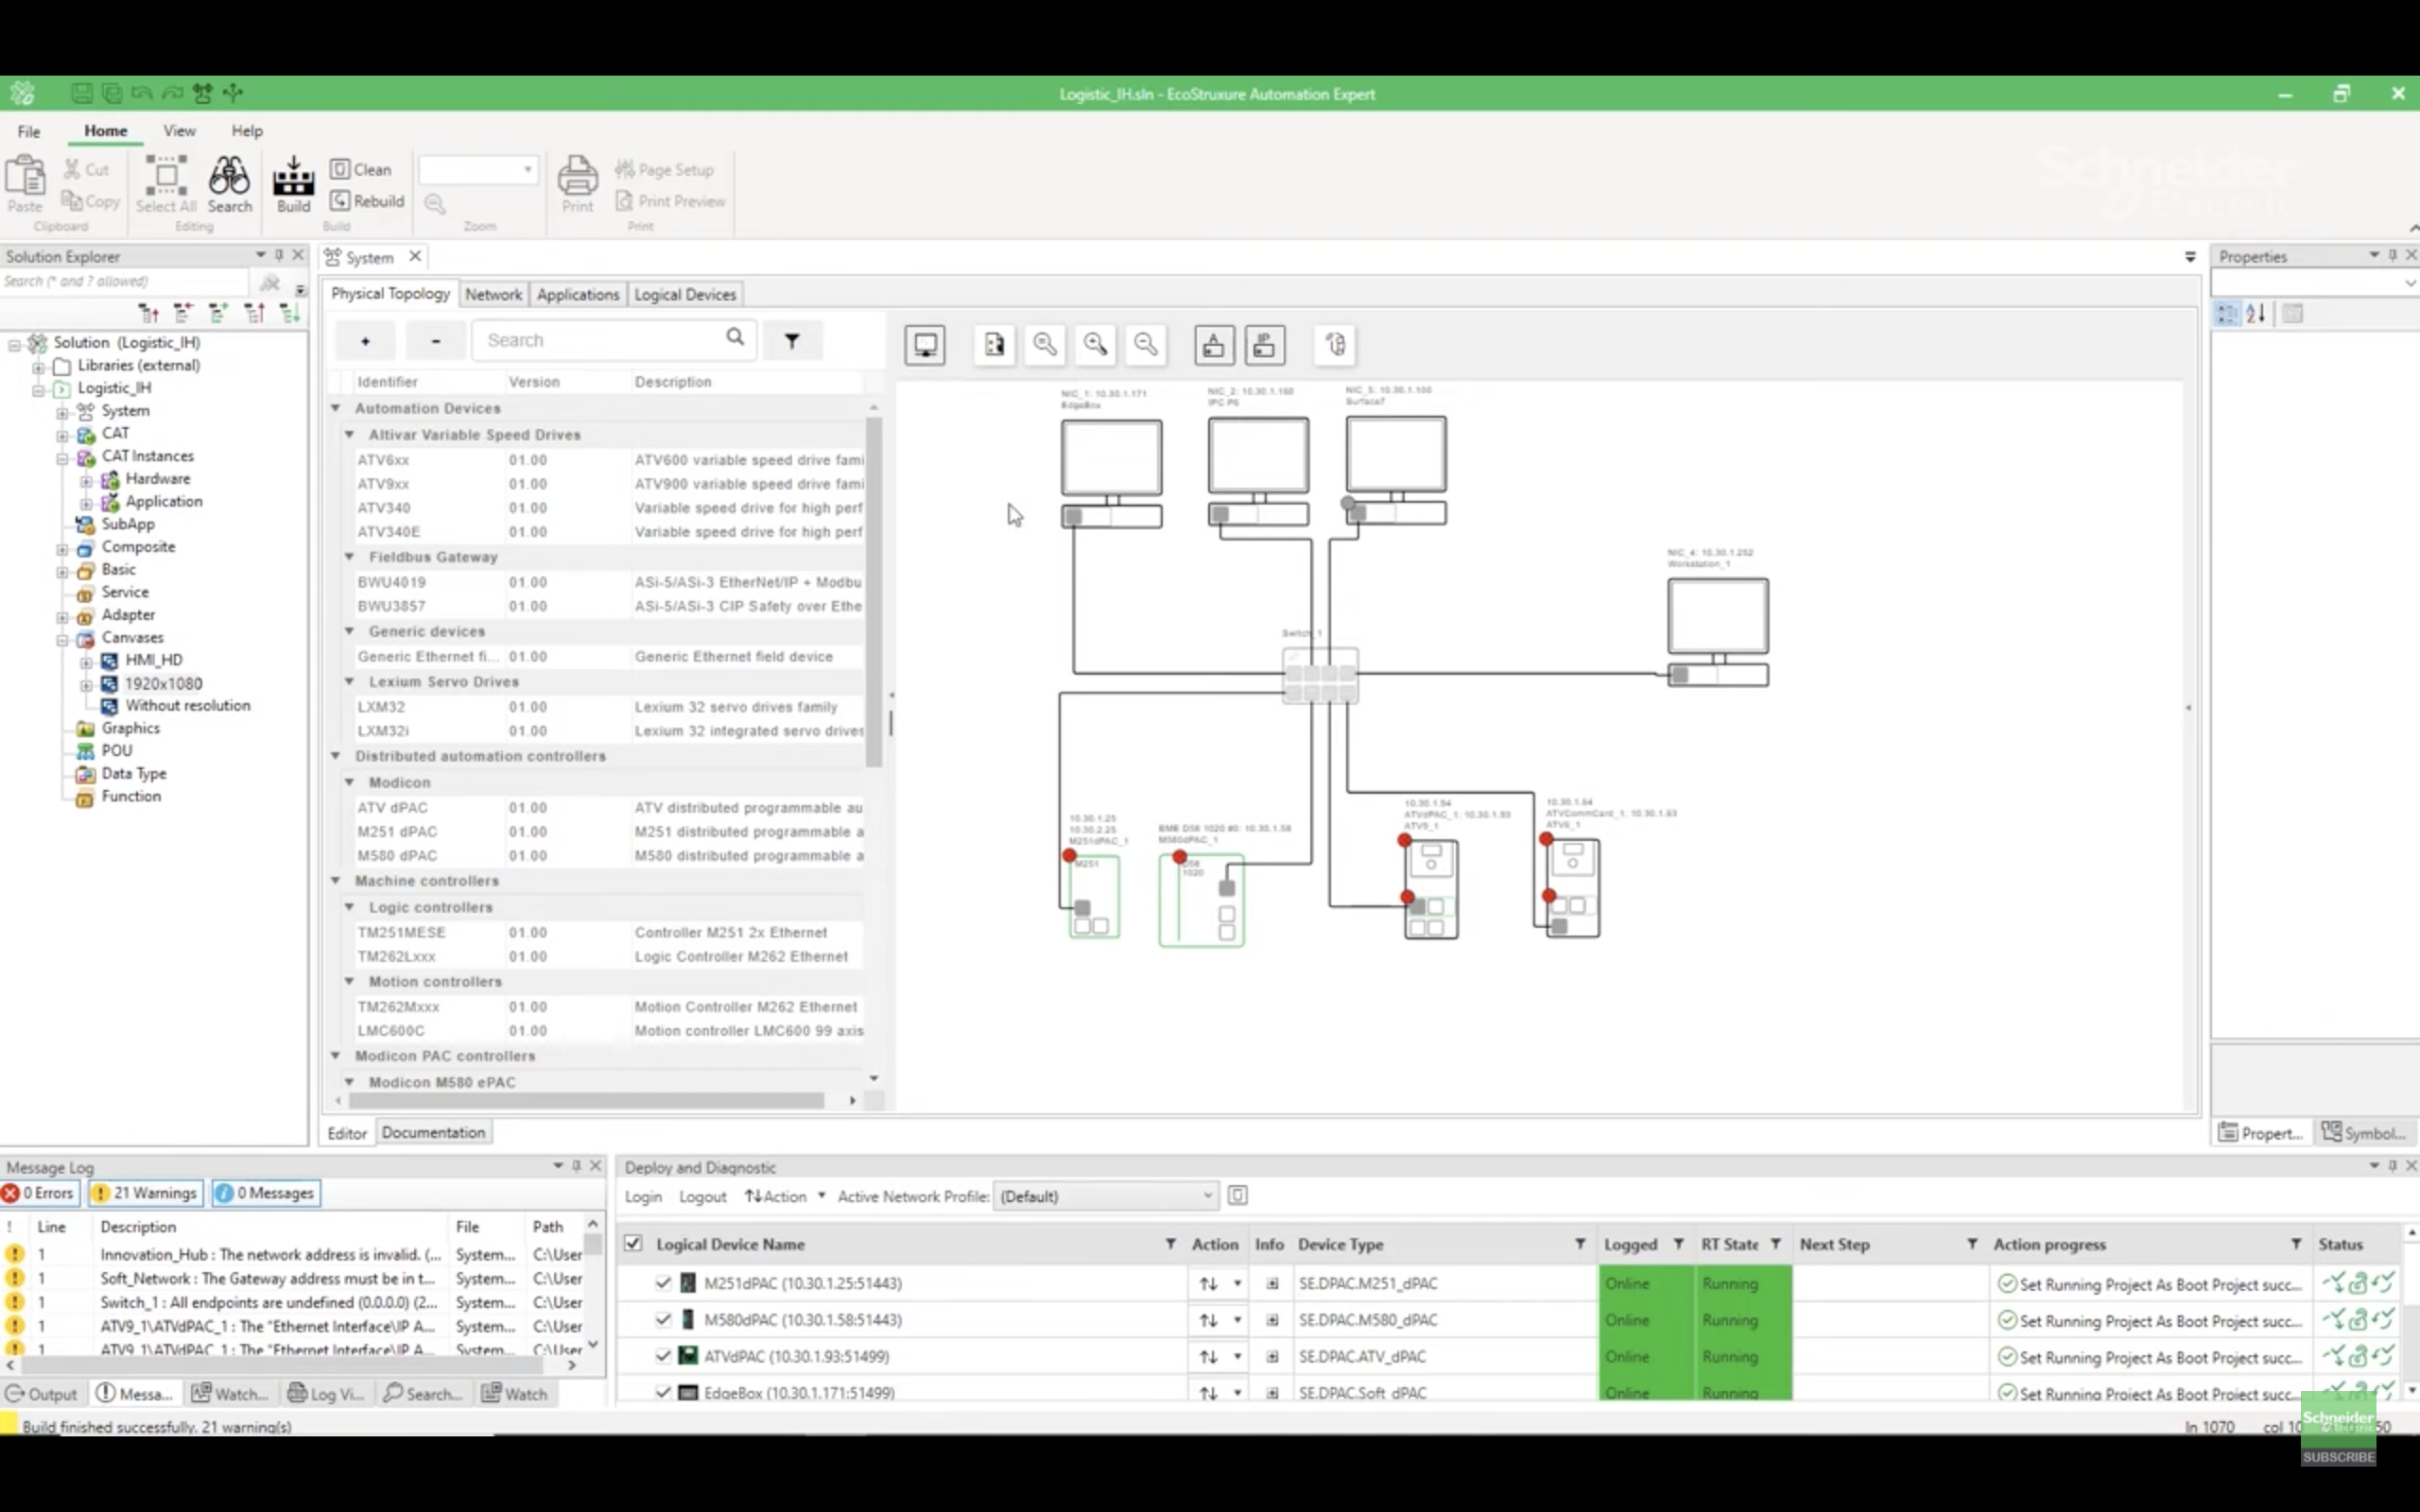Click Logout in Deploy and Diagnostic
Image resolution: width=2420 pixels, height=1512 pixels.
[702, 1196]
